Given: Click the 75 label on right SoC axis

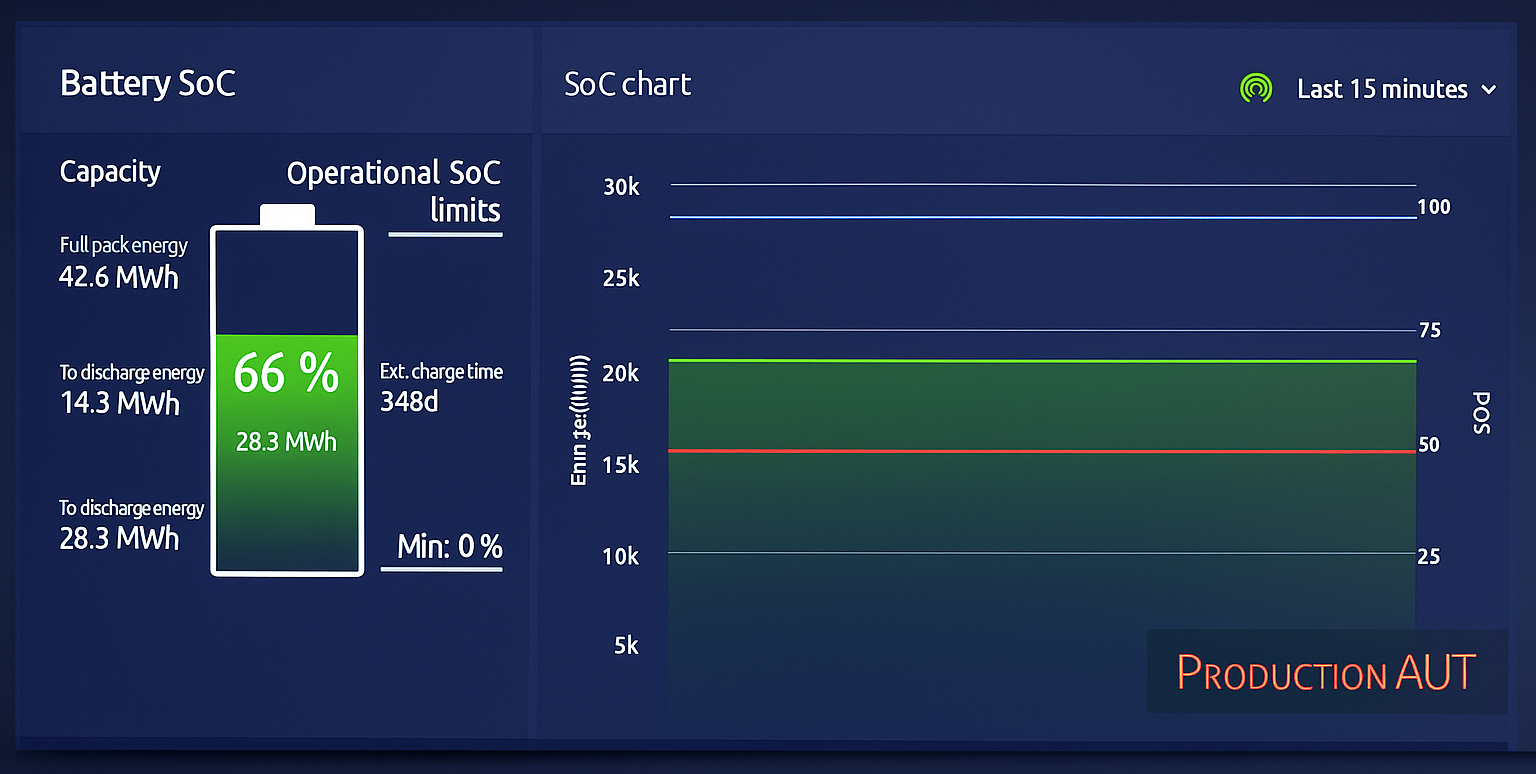Looking at the screenshot, I should (1429, 330).
